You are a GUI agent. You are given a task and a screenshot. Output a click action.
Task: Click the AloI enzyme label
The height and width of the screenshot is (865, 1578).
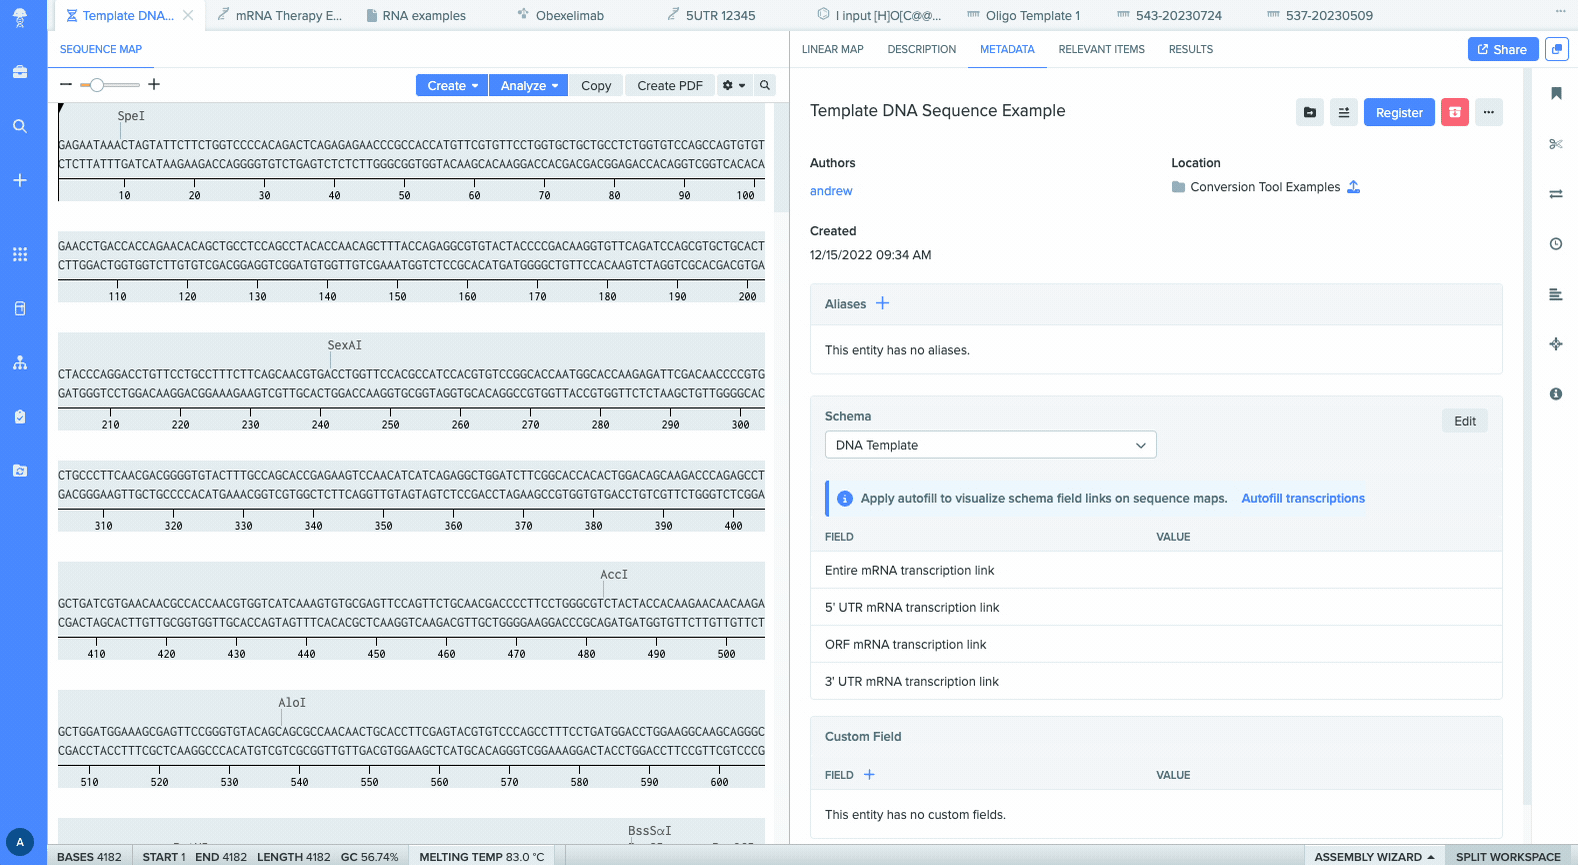(x=292, y=703)
